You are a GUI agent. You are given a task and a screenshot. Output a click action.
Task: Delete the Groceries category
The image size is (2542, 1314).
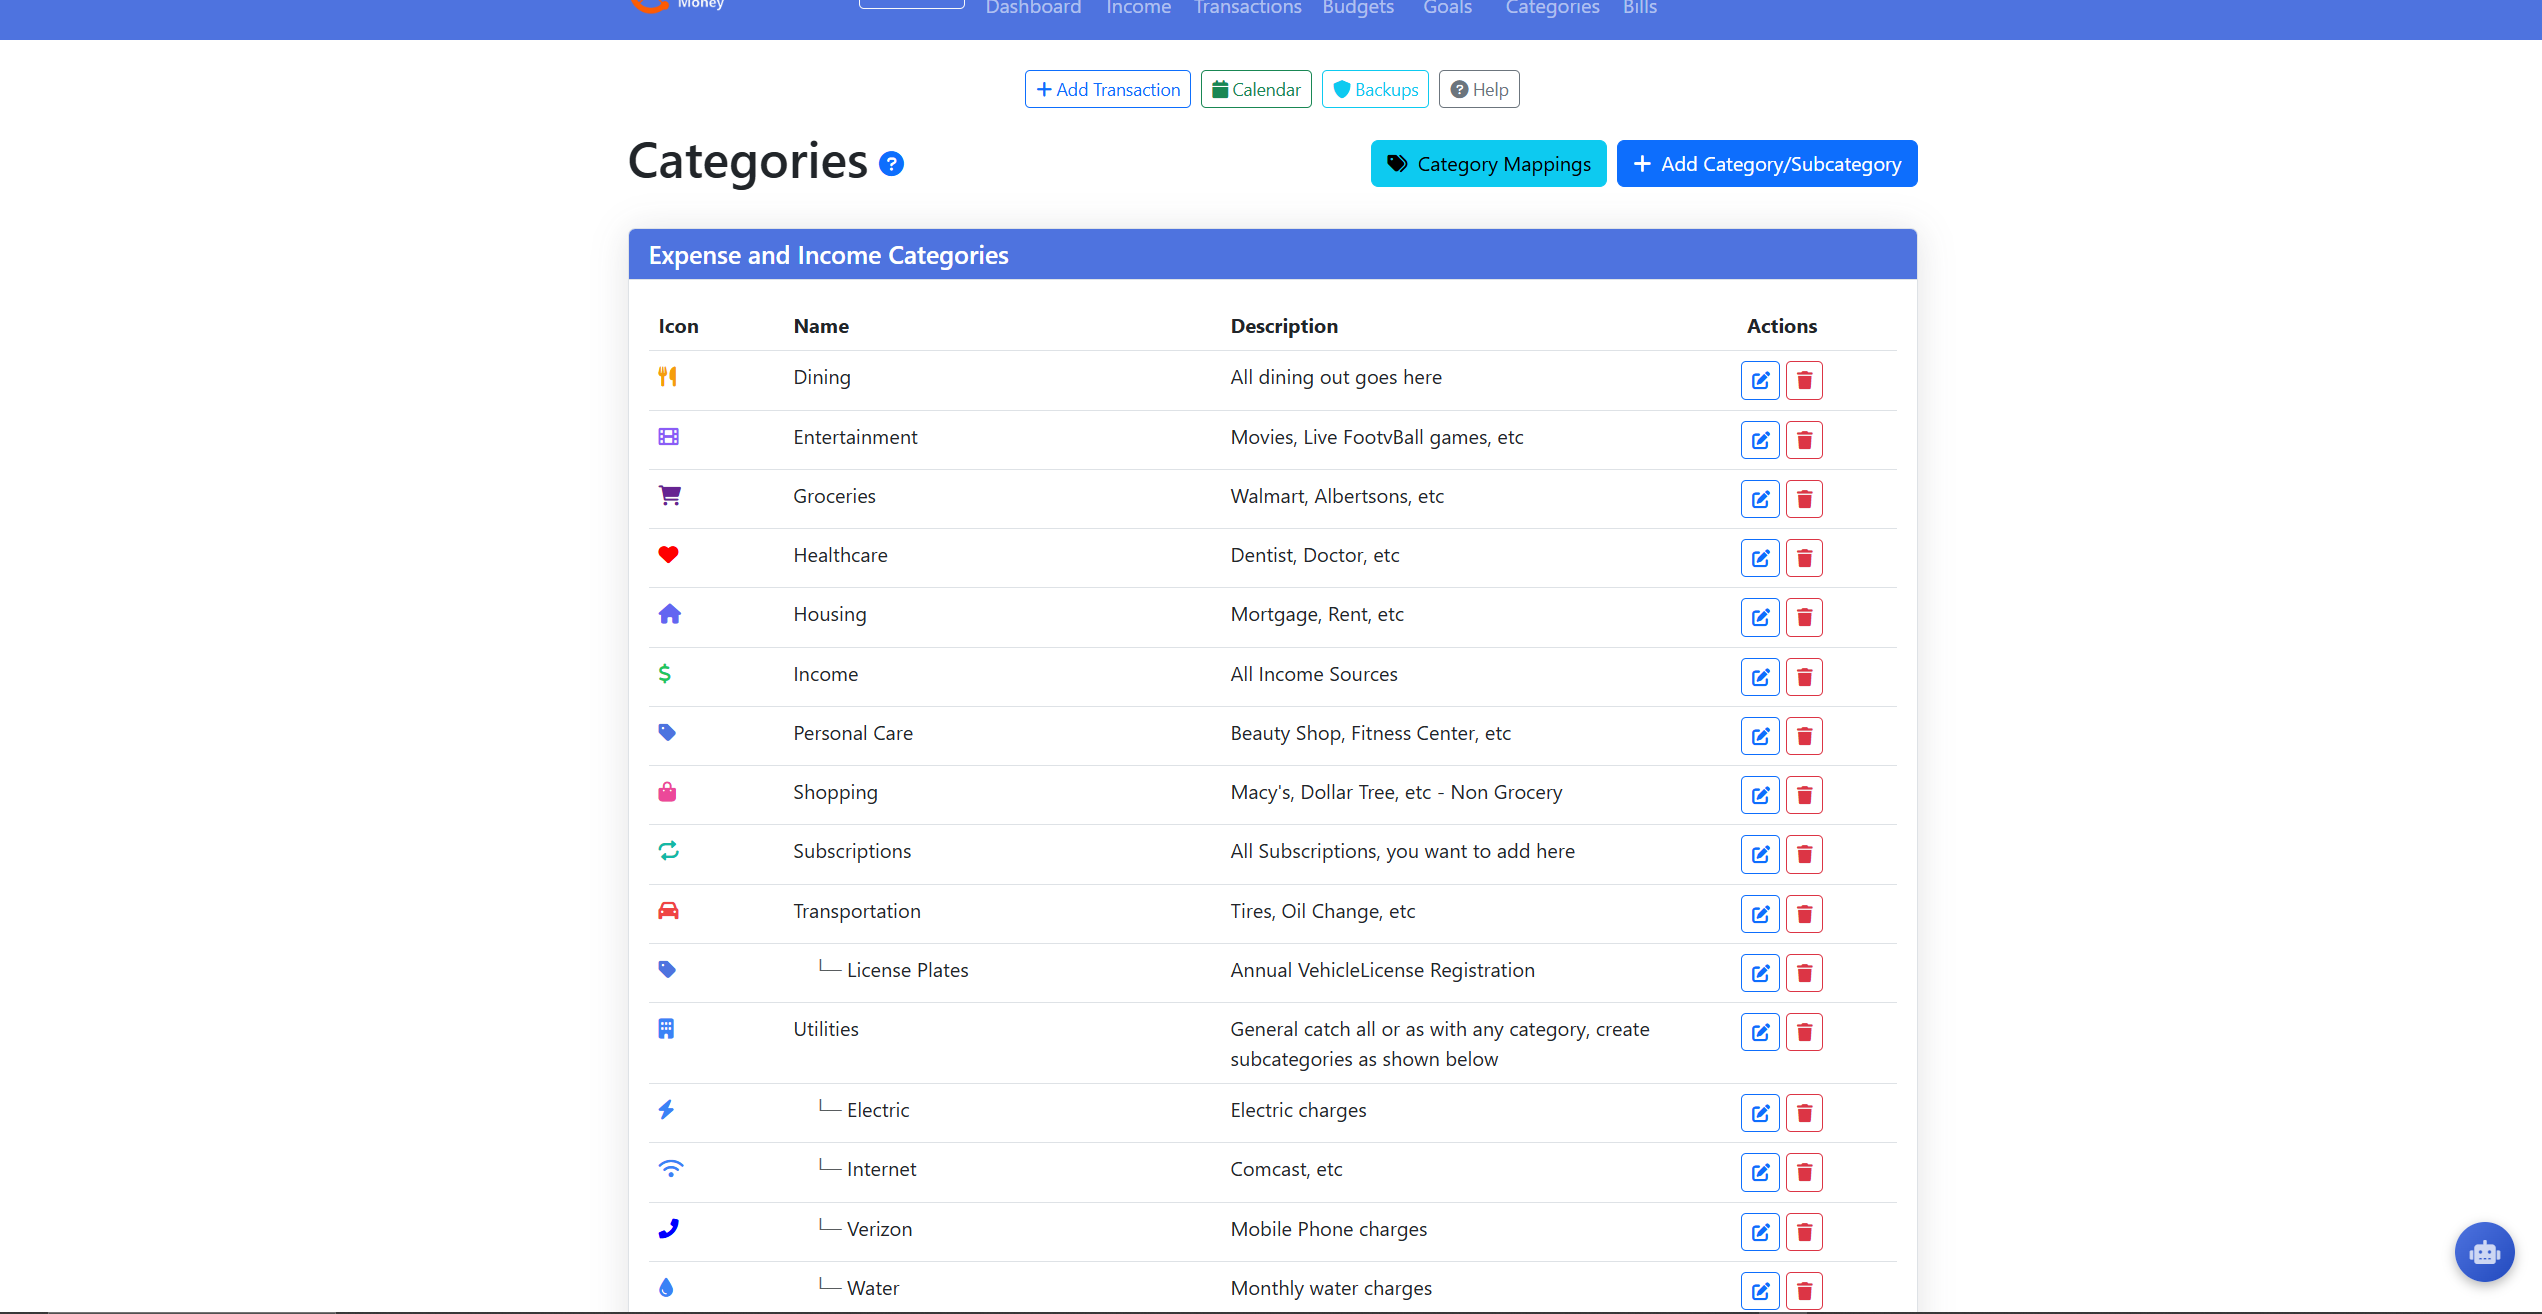(1804, 499)
